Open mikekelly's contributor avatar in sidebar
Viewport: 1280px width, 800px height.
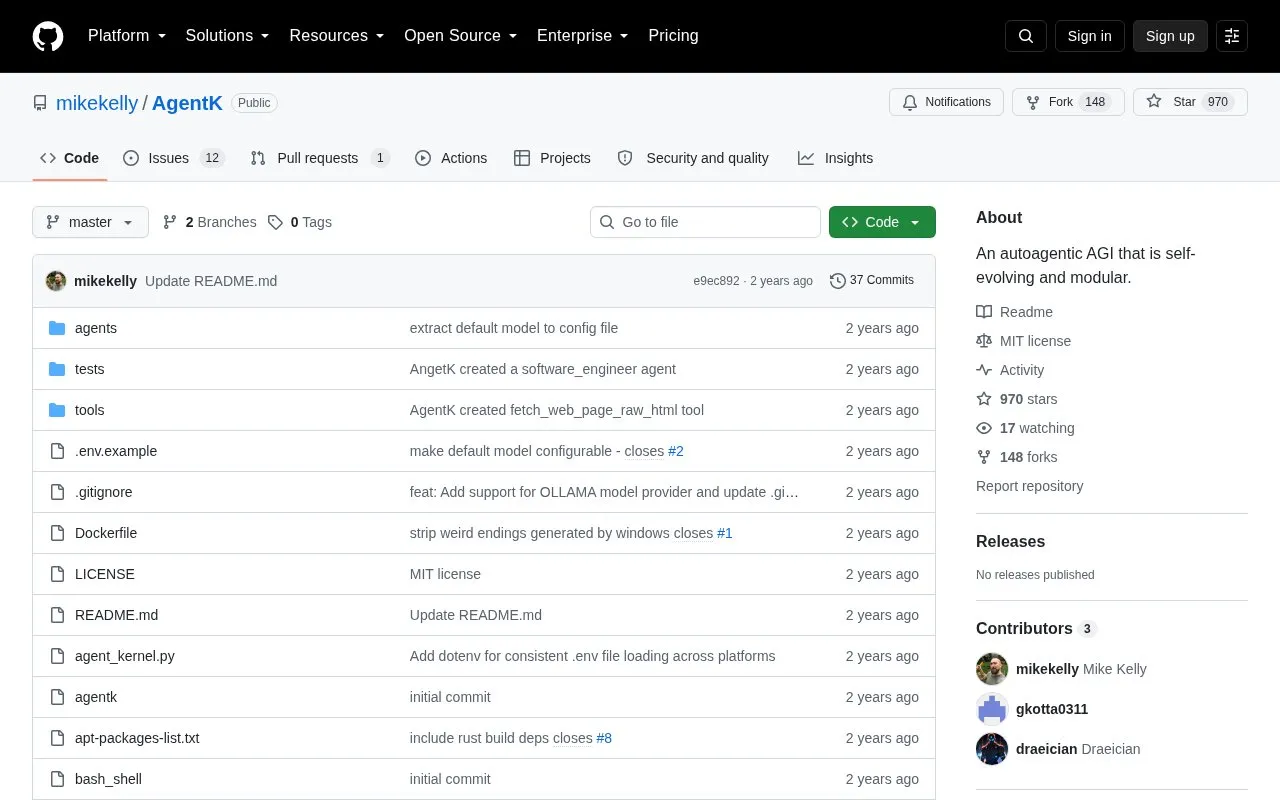tap(992, 669)
